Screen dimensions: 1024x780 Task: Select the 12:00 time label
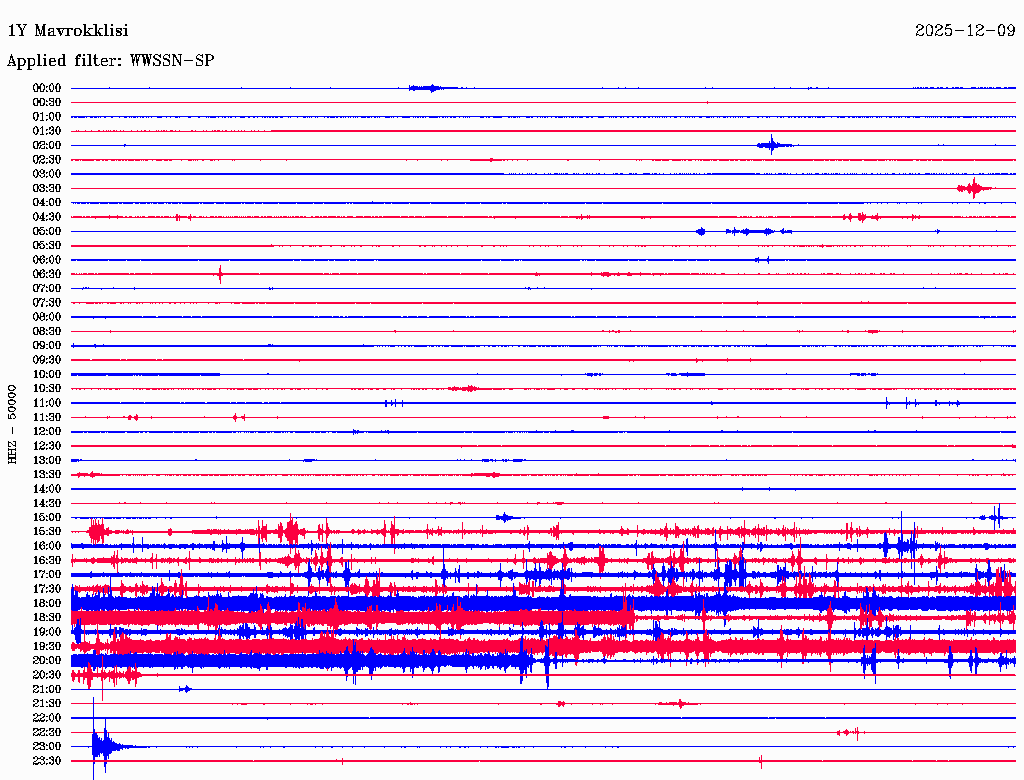click(x=47, y=432)
